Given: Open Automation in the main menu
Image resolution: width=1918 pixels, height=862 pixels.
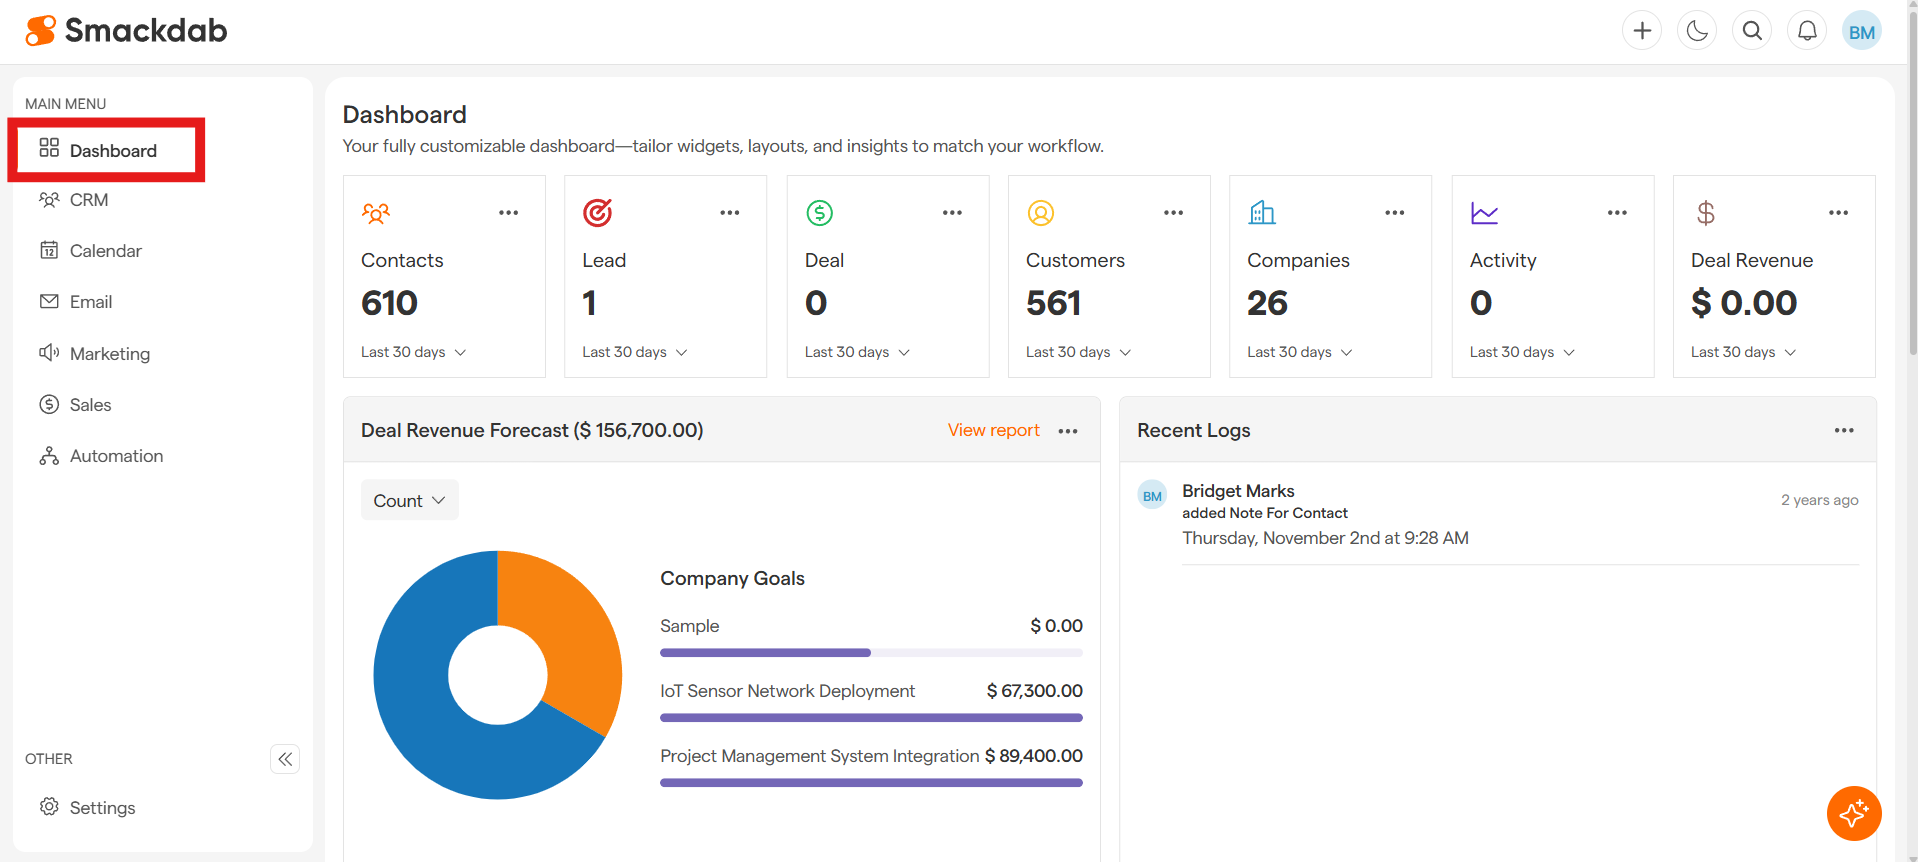Looking at the screenshot, I should point(116,456).
